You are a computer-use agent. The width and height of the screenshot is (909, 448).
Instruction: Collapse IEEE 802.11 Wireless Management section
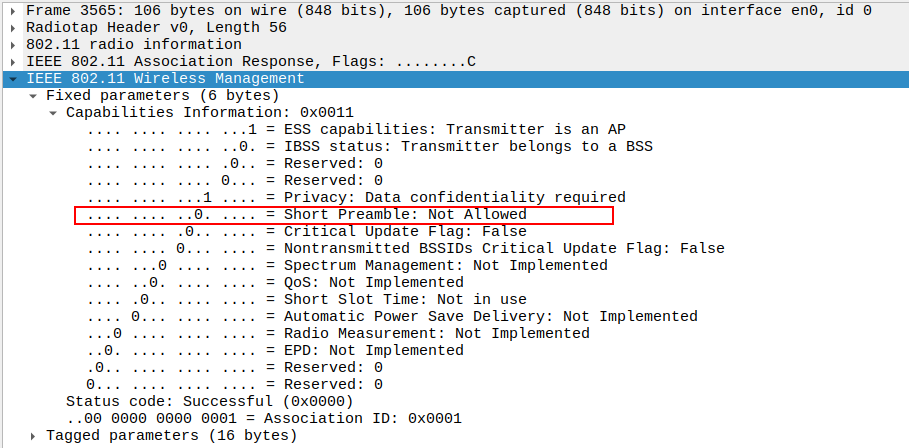coord(12,78)
